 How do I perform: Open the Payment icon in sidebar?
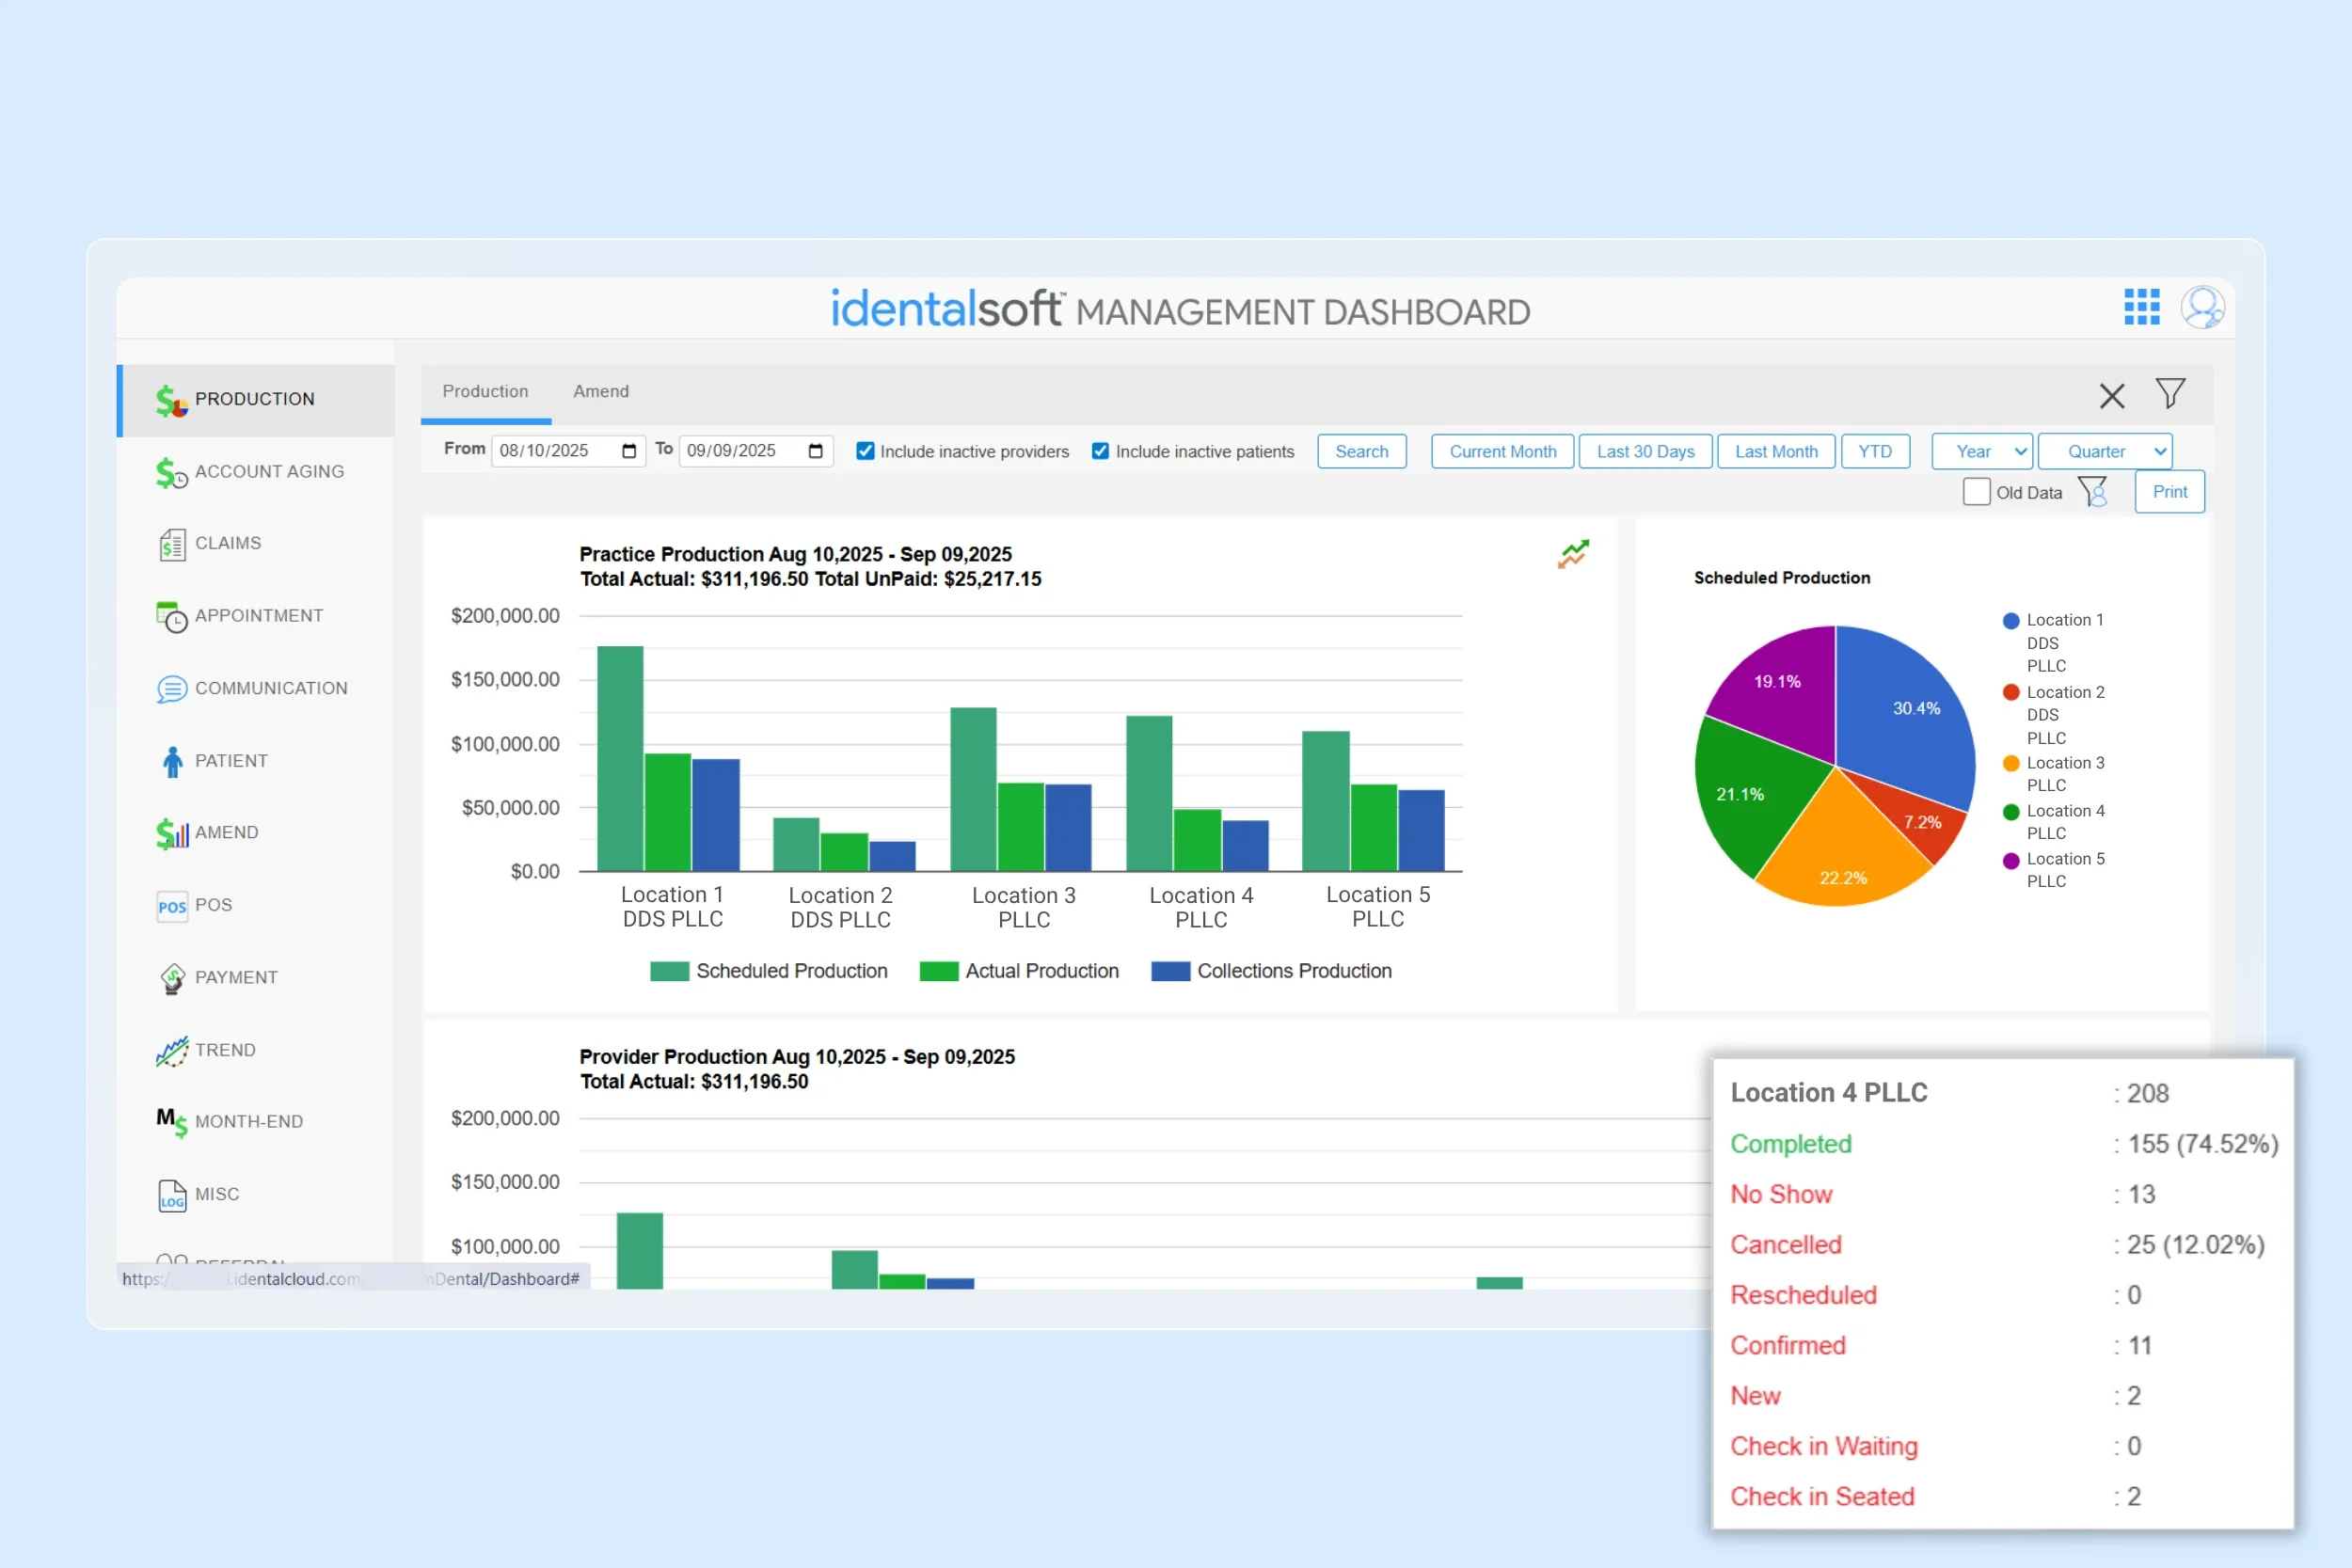click(172, 978)
